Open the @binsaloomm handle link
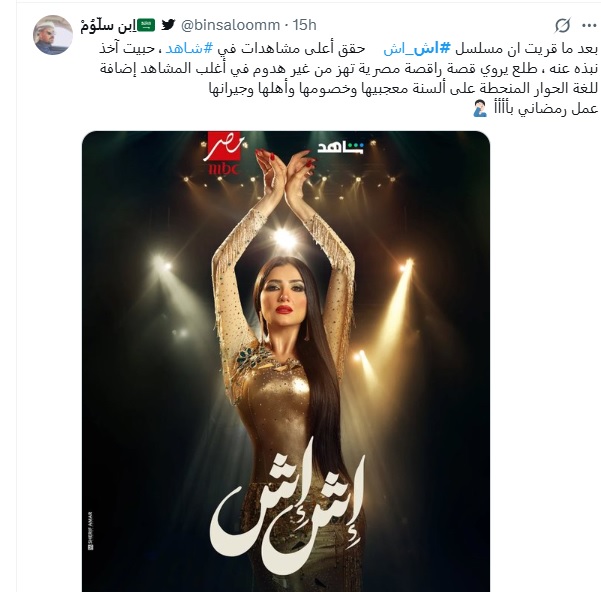The height and width of the screenshot is (592, 601). [230, 25]
